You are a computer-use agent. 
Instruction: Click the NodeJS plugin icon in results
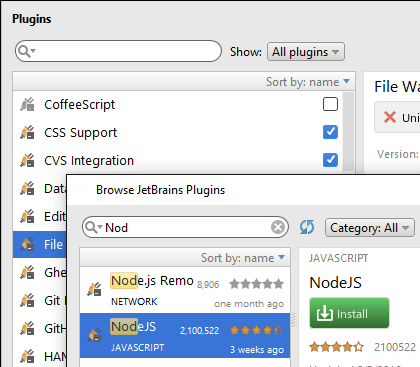94,335
